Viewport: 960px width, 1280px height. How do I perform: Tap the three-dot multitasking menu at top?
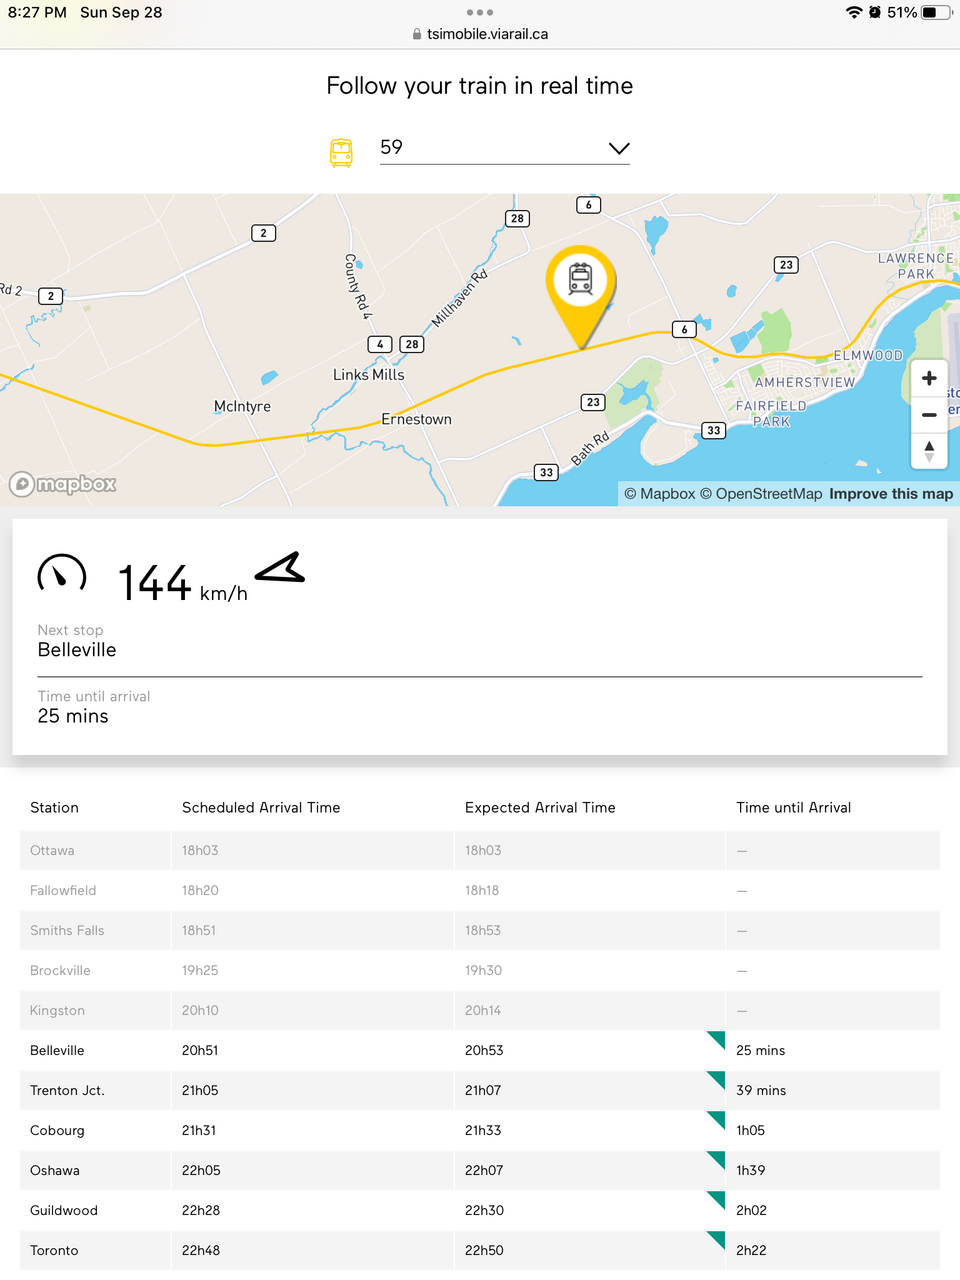480,12
